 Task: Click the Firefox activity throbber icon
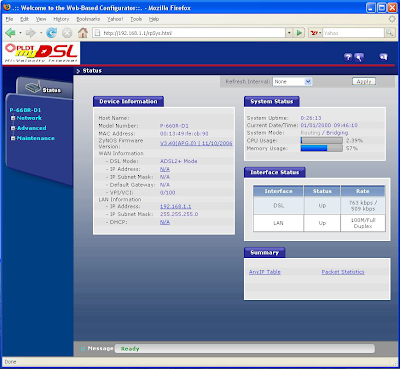click(x=392, y=19)
